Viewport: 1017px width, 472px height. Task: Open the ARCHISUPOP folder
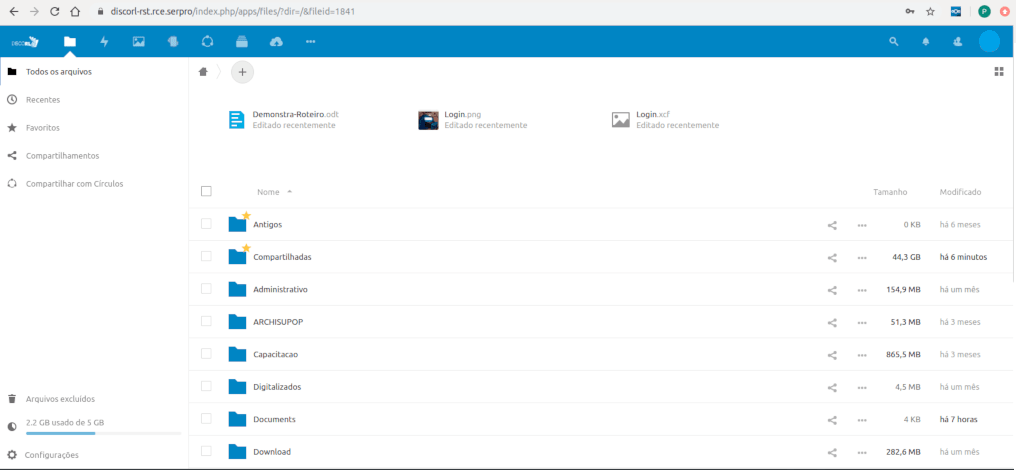tap(277, 322)
